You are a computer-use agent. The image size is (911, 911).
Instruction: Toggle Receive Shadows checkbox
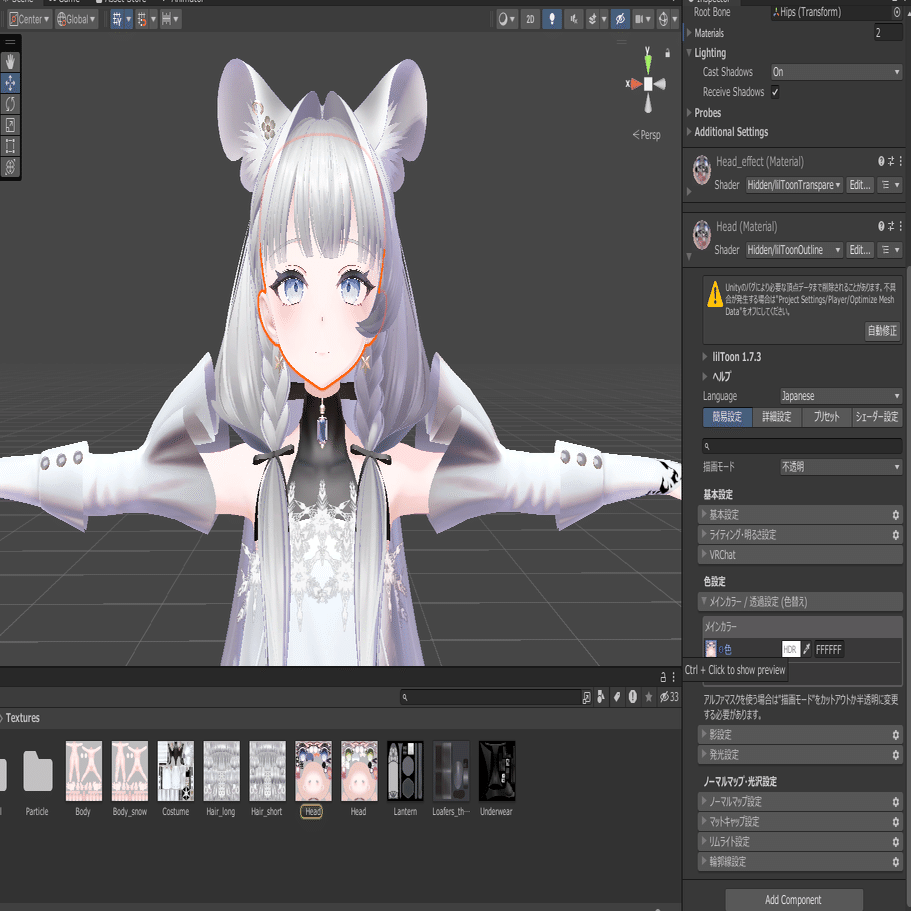coord(775,92)
